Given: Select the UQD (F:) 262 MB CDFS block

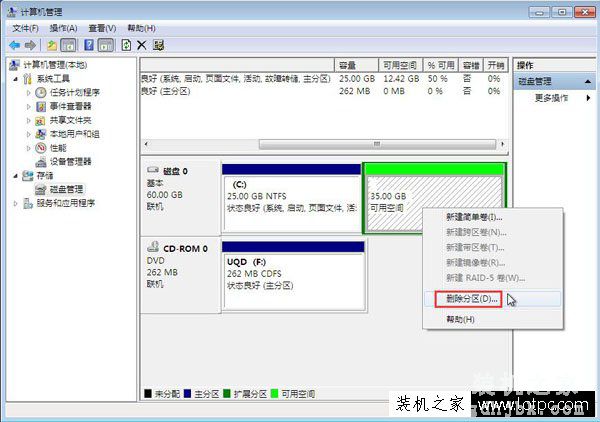Looking at the screenshot, I should [x=293, y=275].
